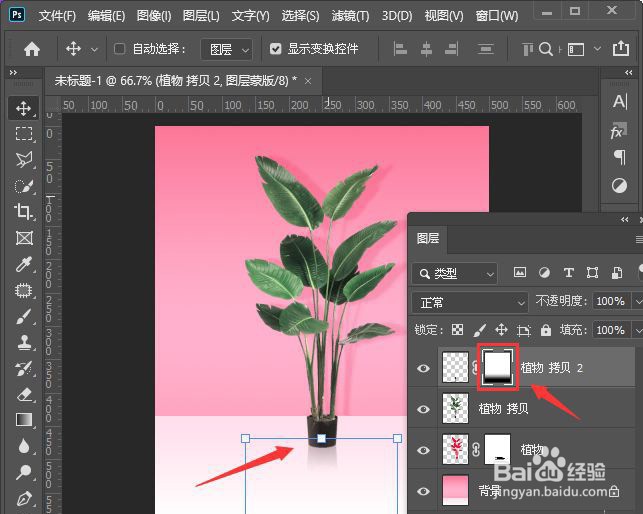Uncheck 显示变换控件 checkbox

[276, 49]
